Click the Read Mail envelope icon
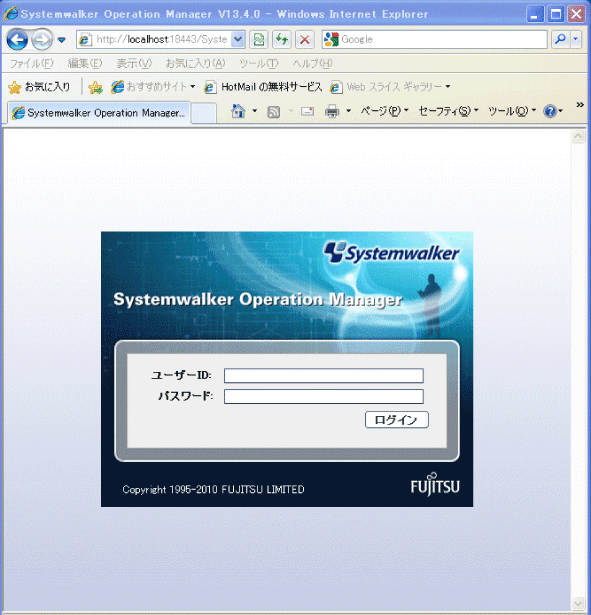 [307, 112]
